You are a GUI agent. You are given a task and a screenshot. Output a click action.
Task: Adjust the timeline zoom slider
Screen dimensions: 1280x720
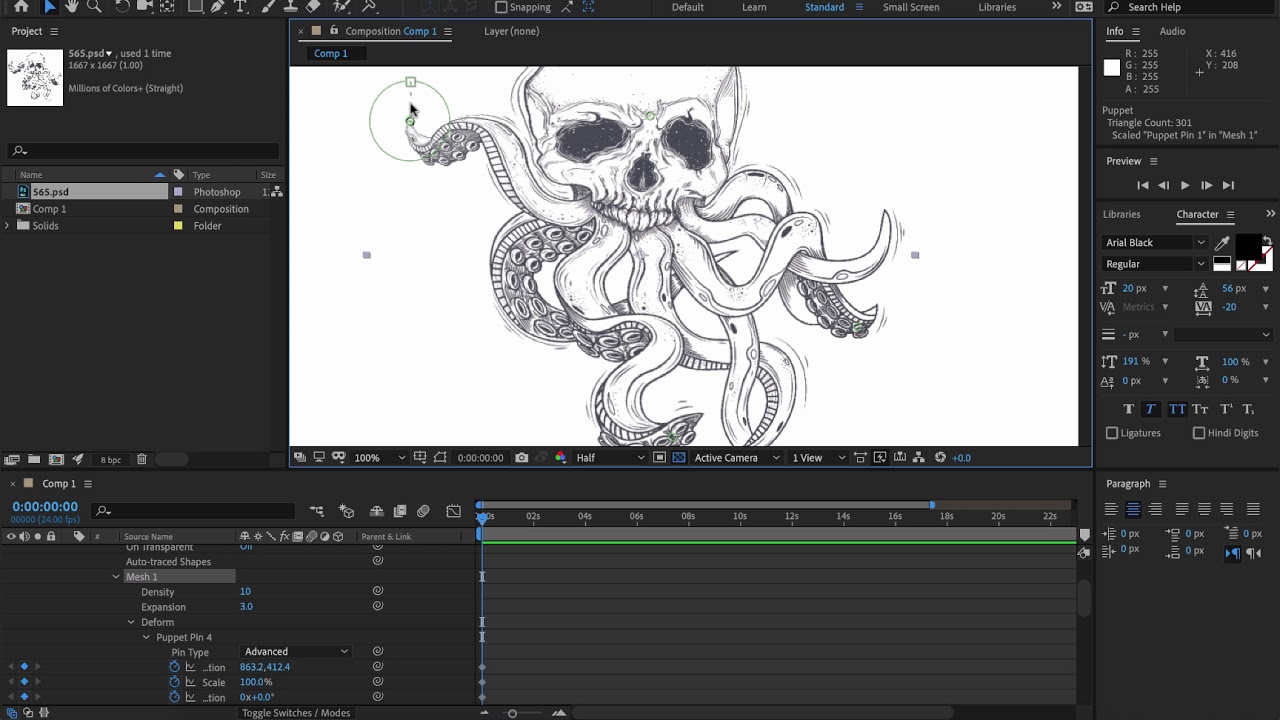tap(512, 713)
